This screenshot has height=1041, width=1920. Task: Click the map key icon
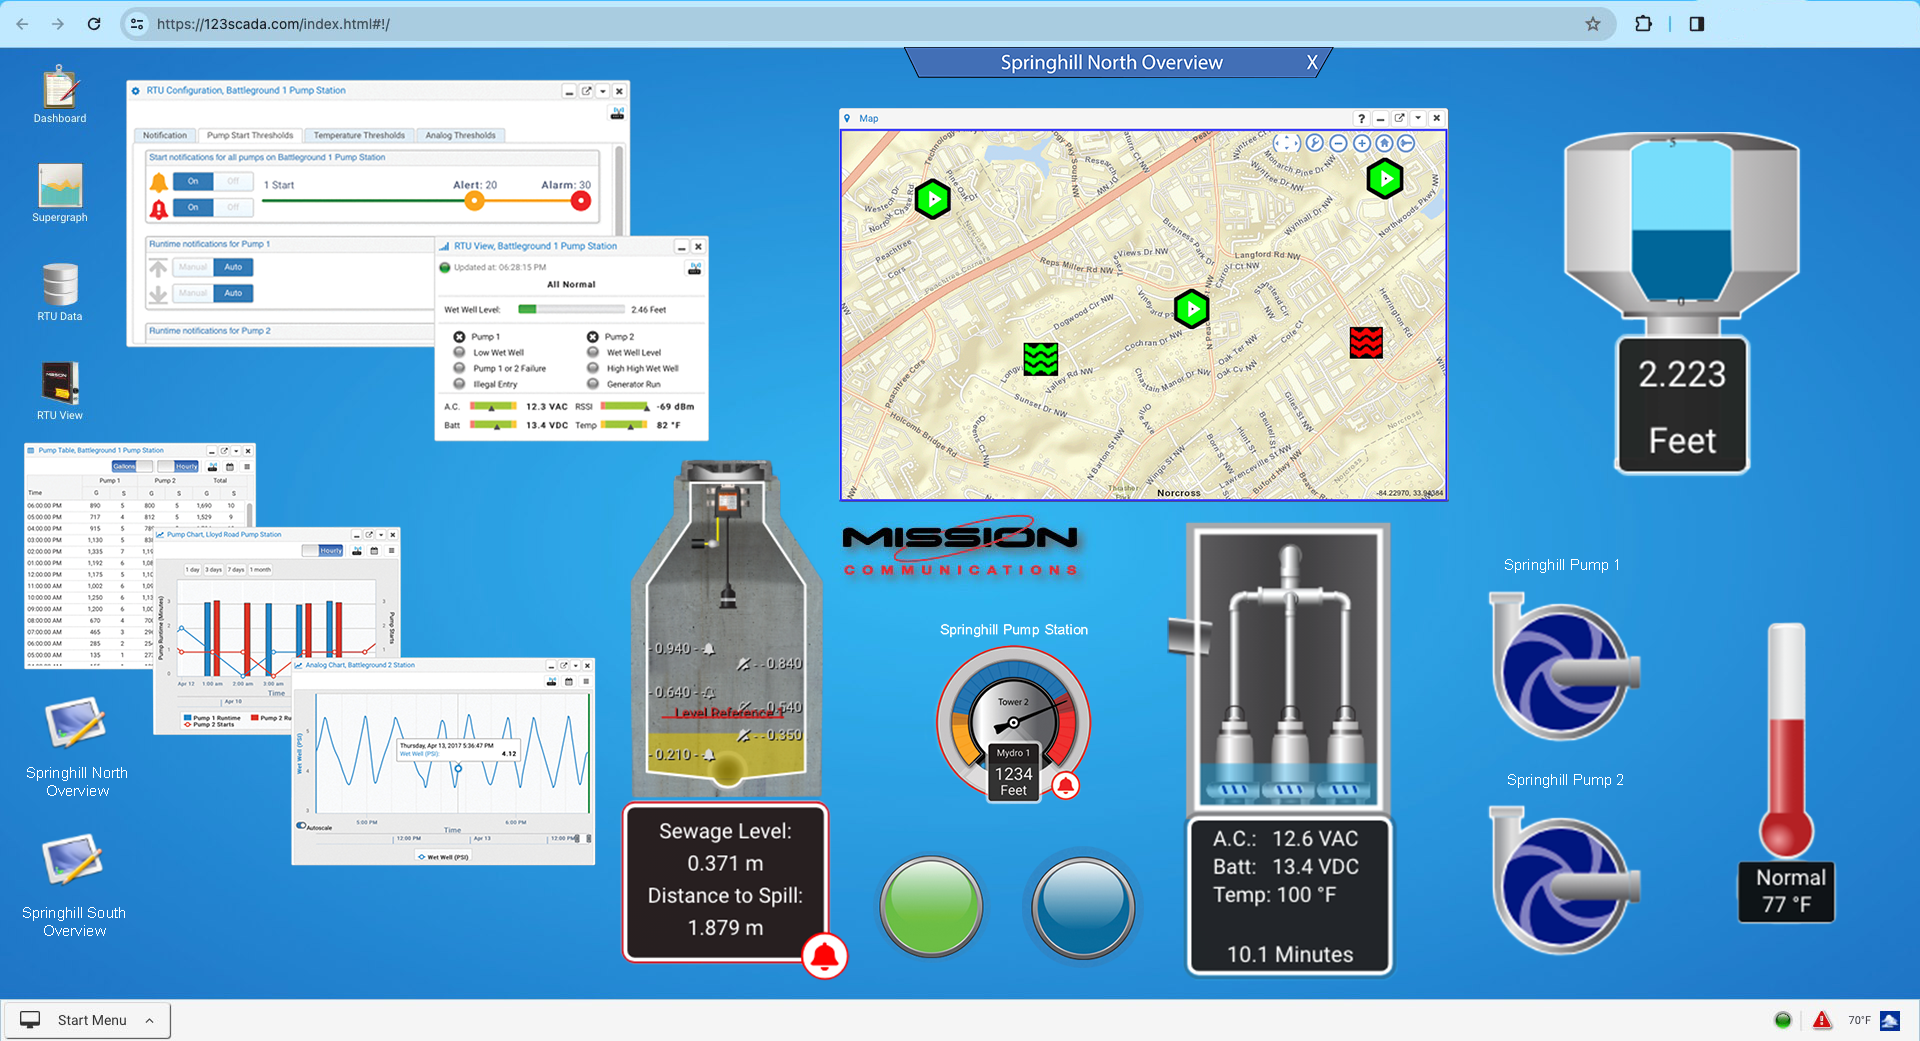click(1406, 143)
